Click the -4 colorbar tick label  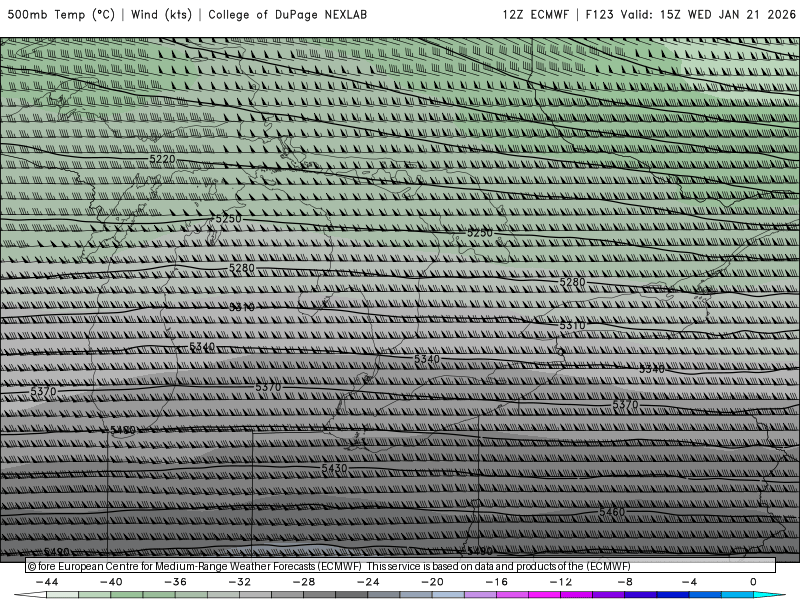click(x=689, y=582)
